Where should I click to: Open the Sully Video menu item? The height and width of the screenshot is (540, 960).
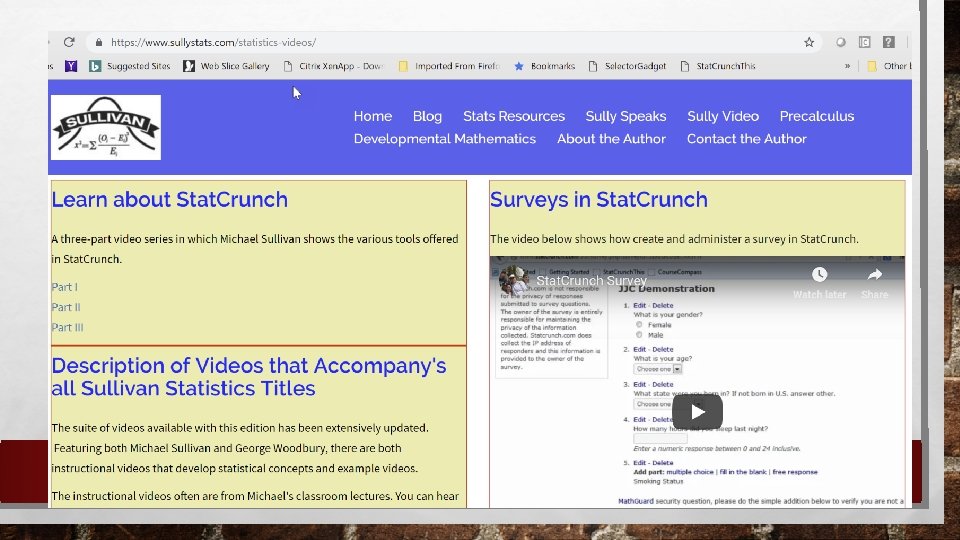point(723,116)
